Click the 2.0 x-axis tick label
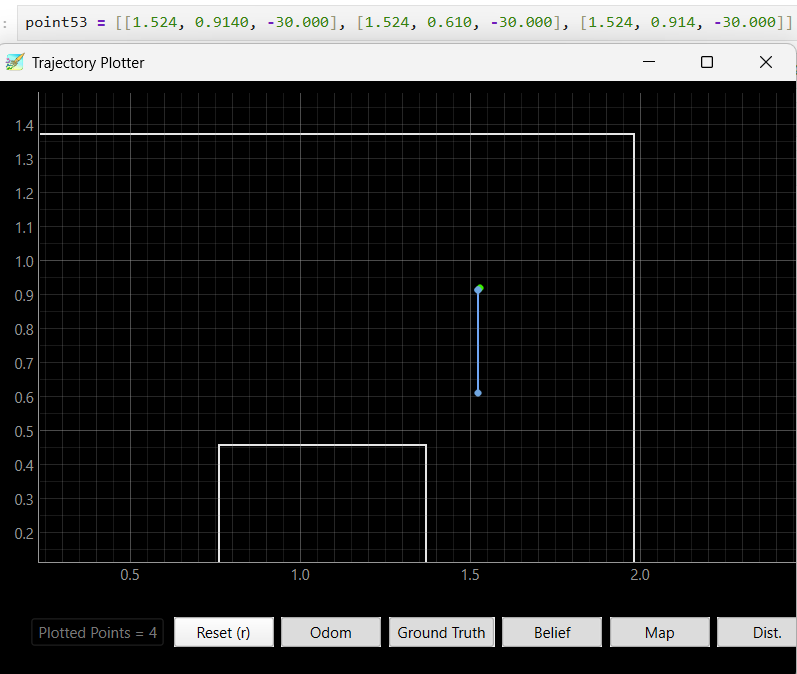Viewport: 797px width, 674px height. (640, 575)
